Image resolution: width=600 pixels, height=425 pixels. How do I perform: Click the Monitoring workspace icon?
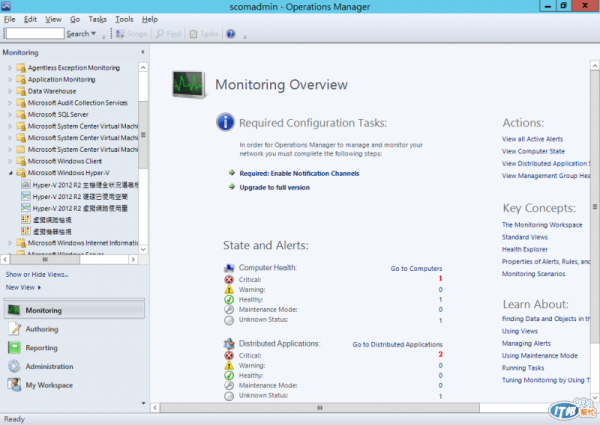pyautogui.click(x=14, y=310)
